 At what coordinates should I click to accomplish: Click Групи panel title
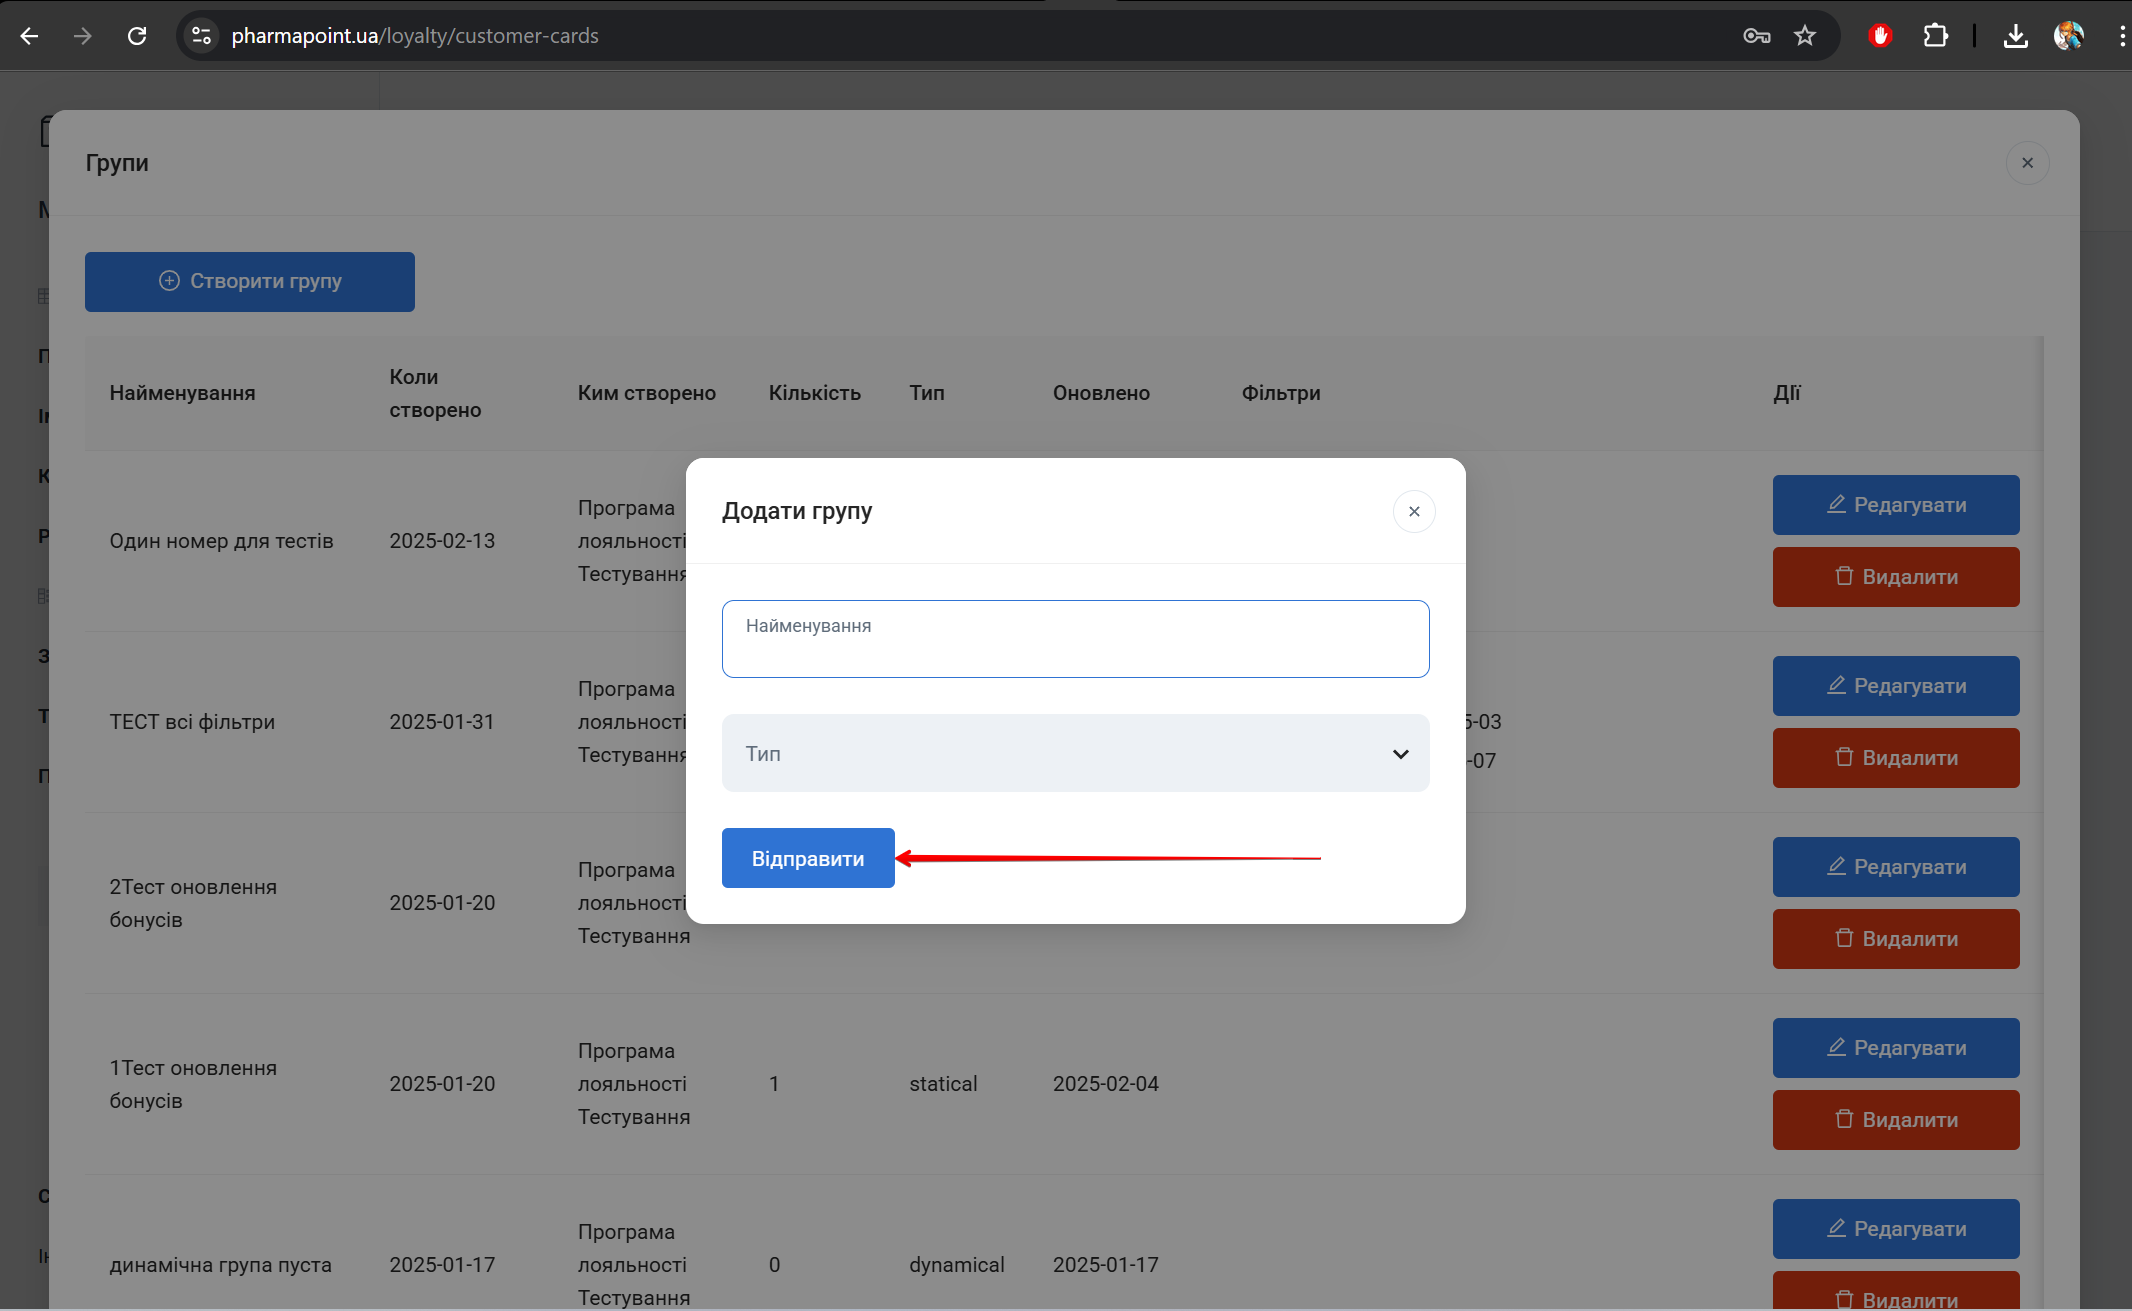coord(117,163)
